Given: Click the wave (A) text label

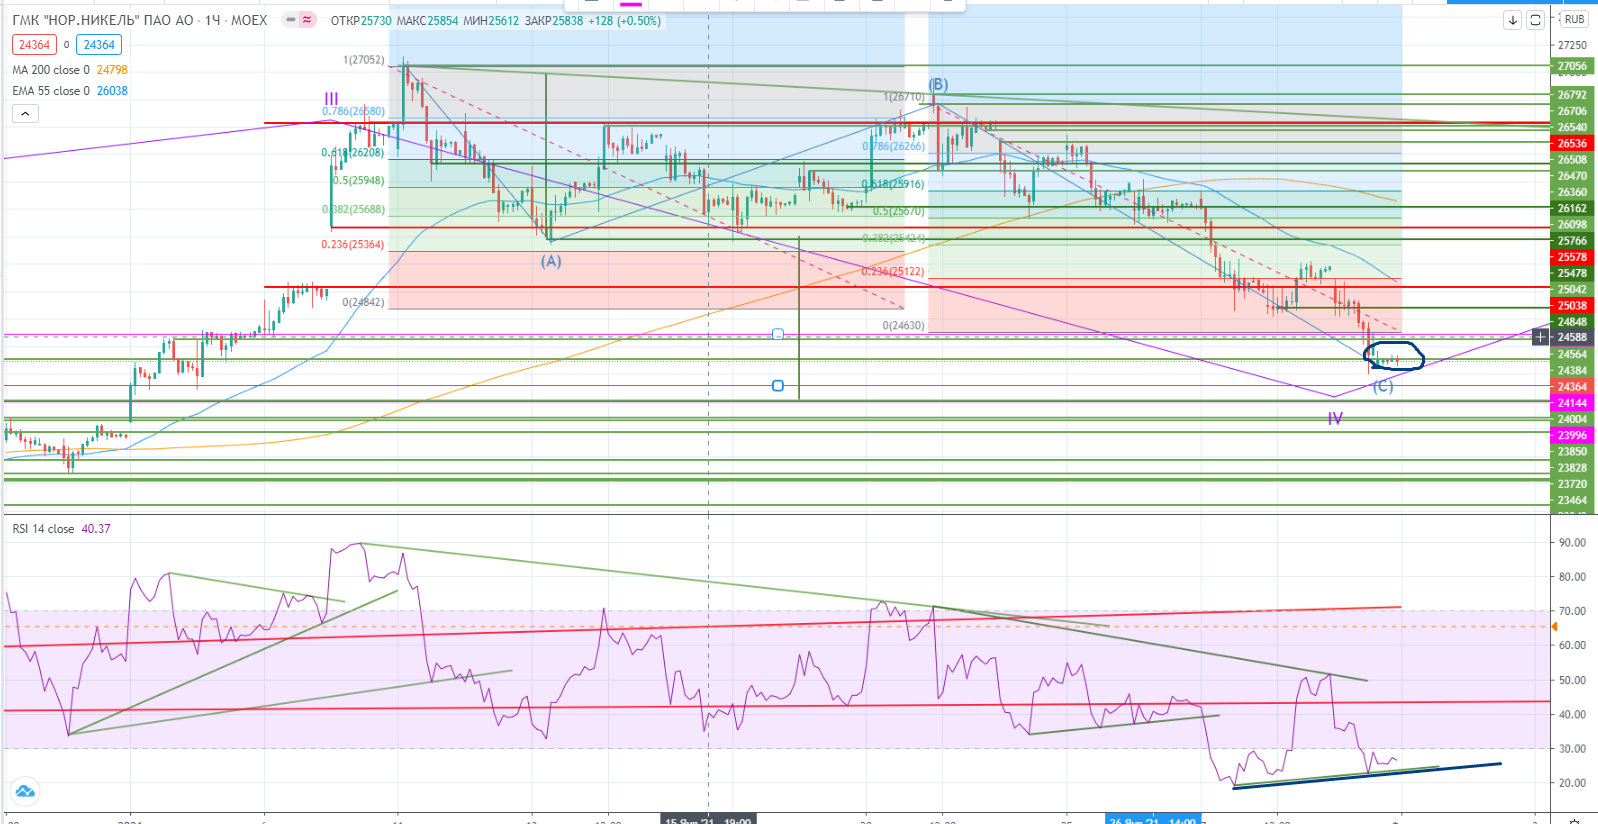Looking at the screenshot, I should click(x=551, y=261).
